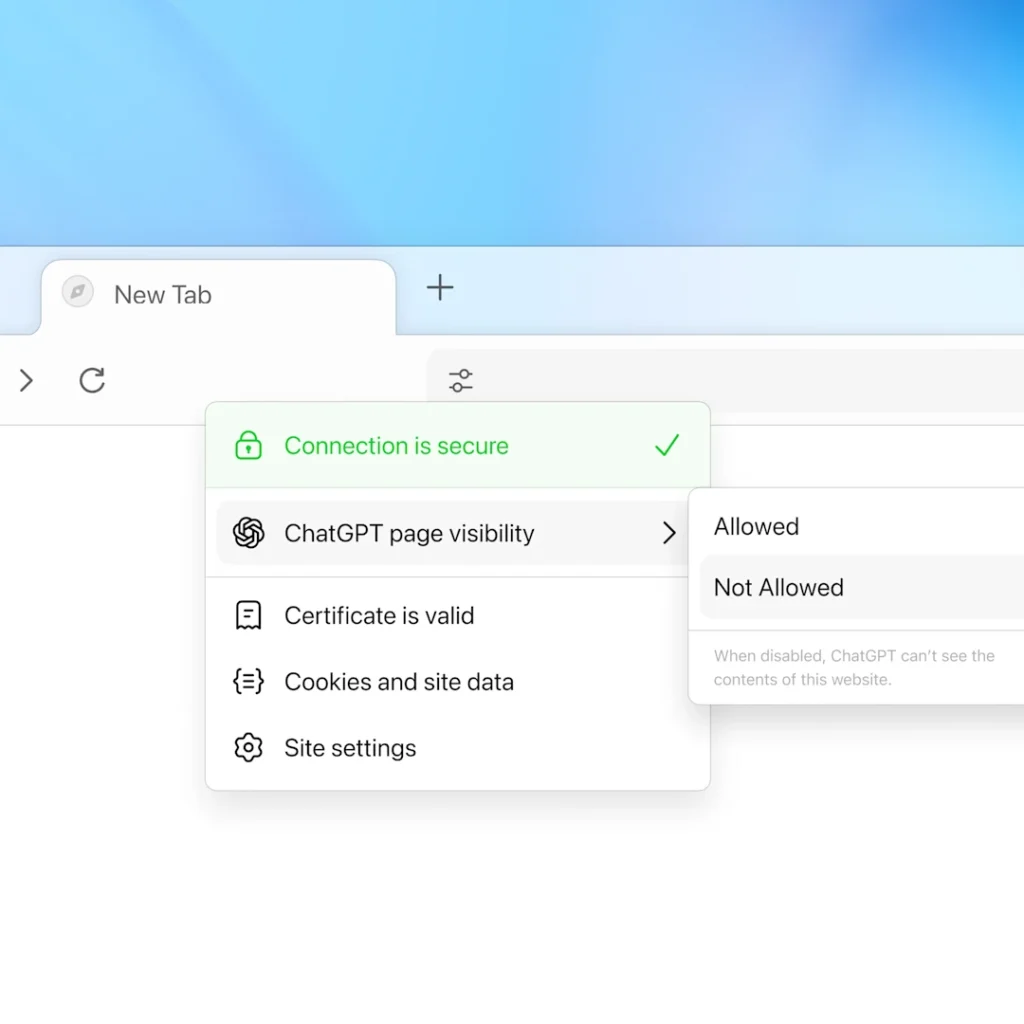Open Connection is secure details
The width and height of the screenshot is (1024, 1024).
click(457, 445)
